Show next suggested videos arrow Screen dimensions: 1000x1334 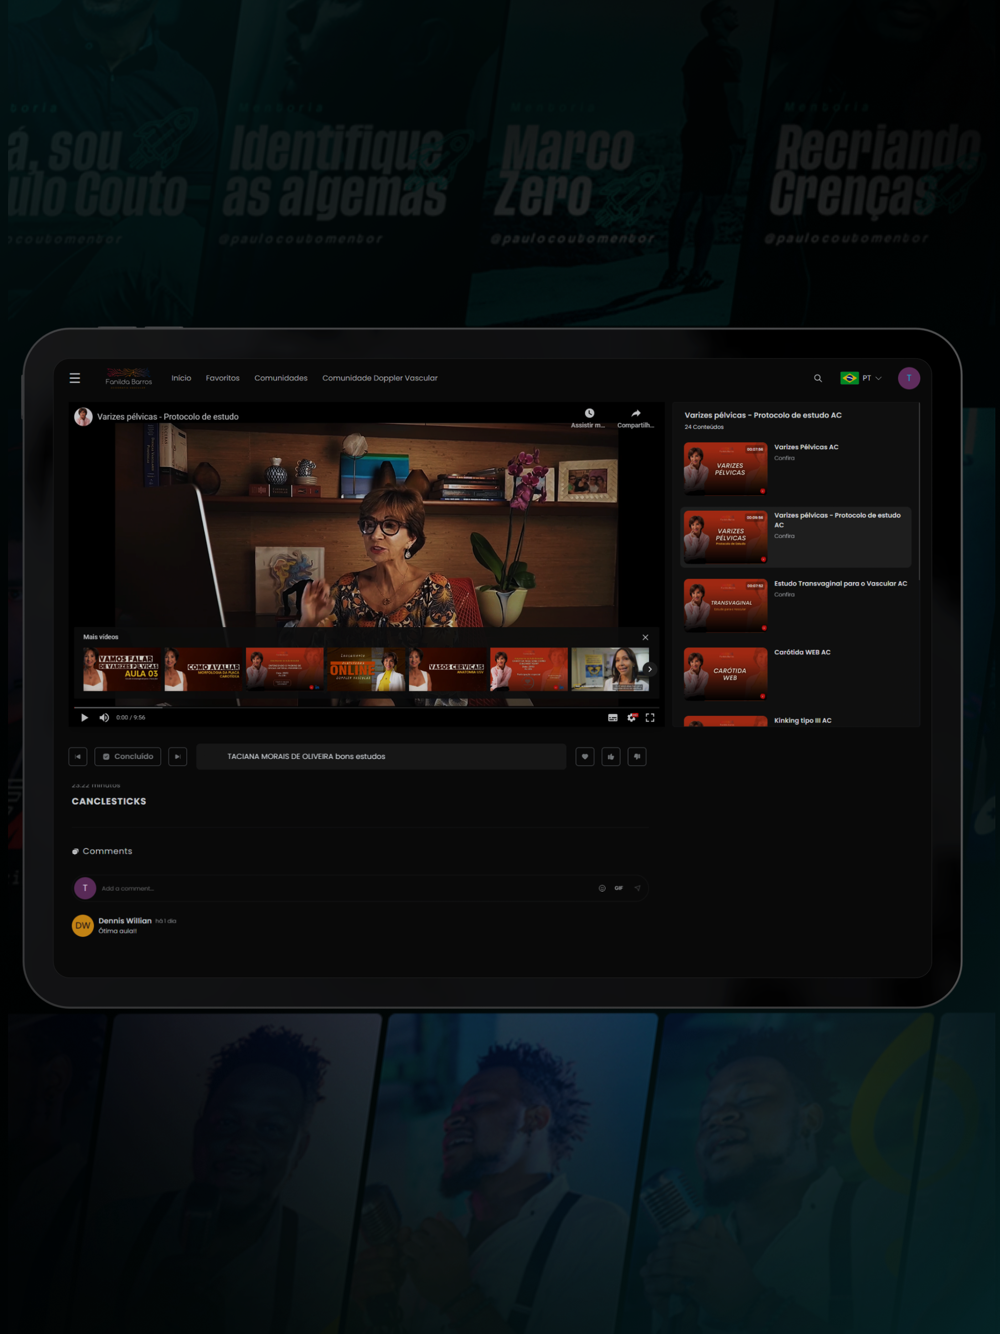pyautogui.click(x=650, y=669)
